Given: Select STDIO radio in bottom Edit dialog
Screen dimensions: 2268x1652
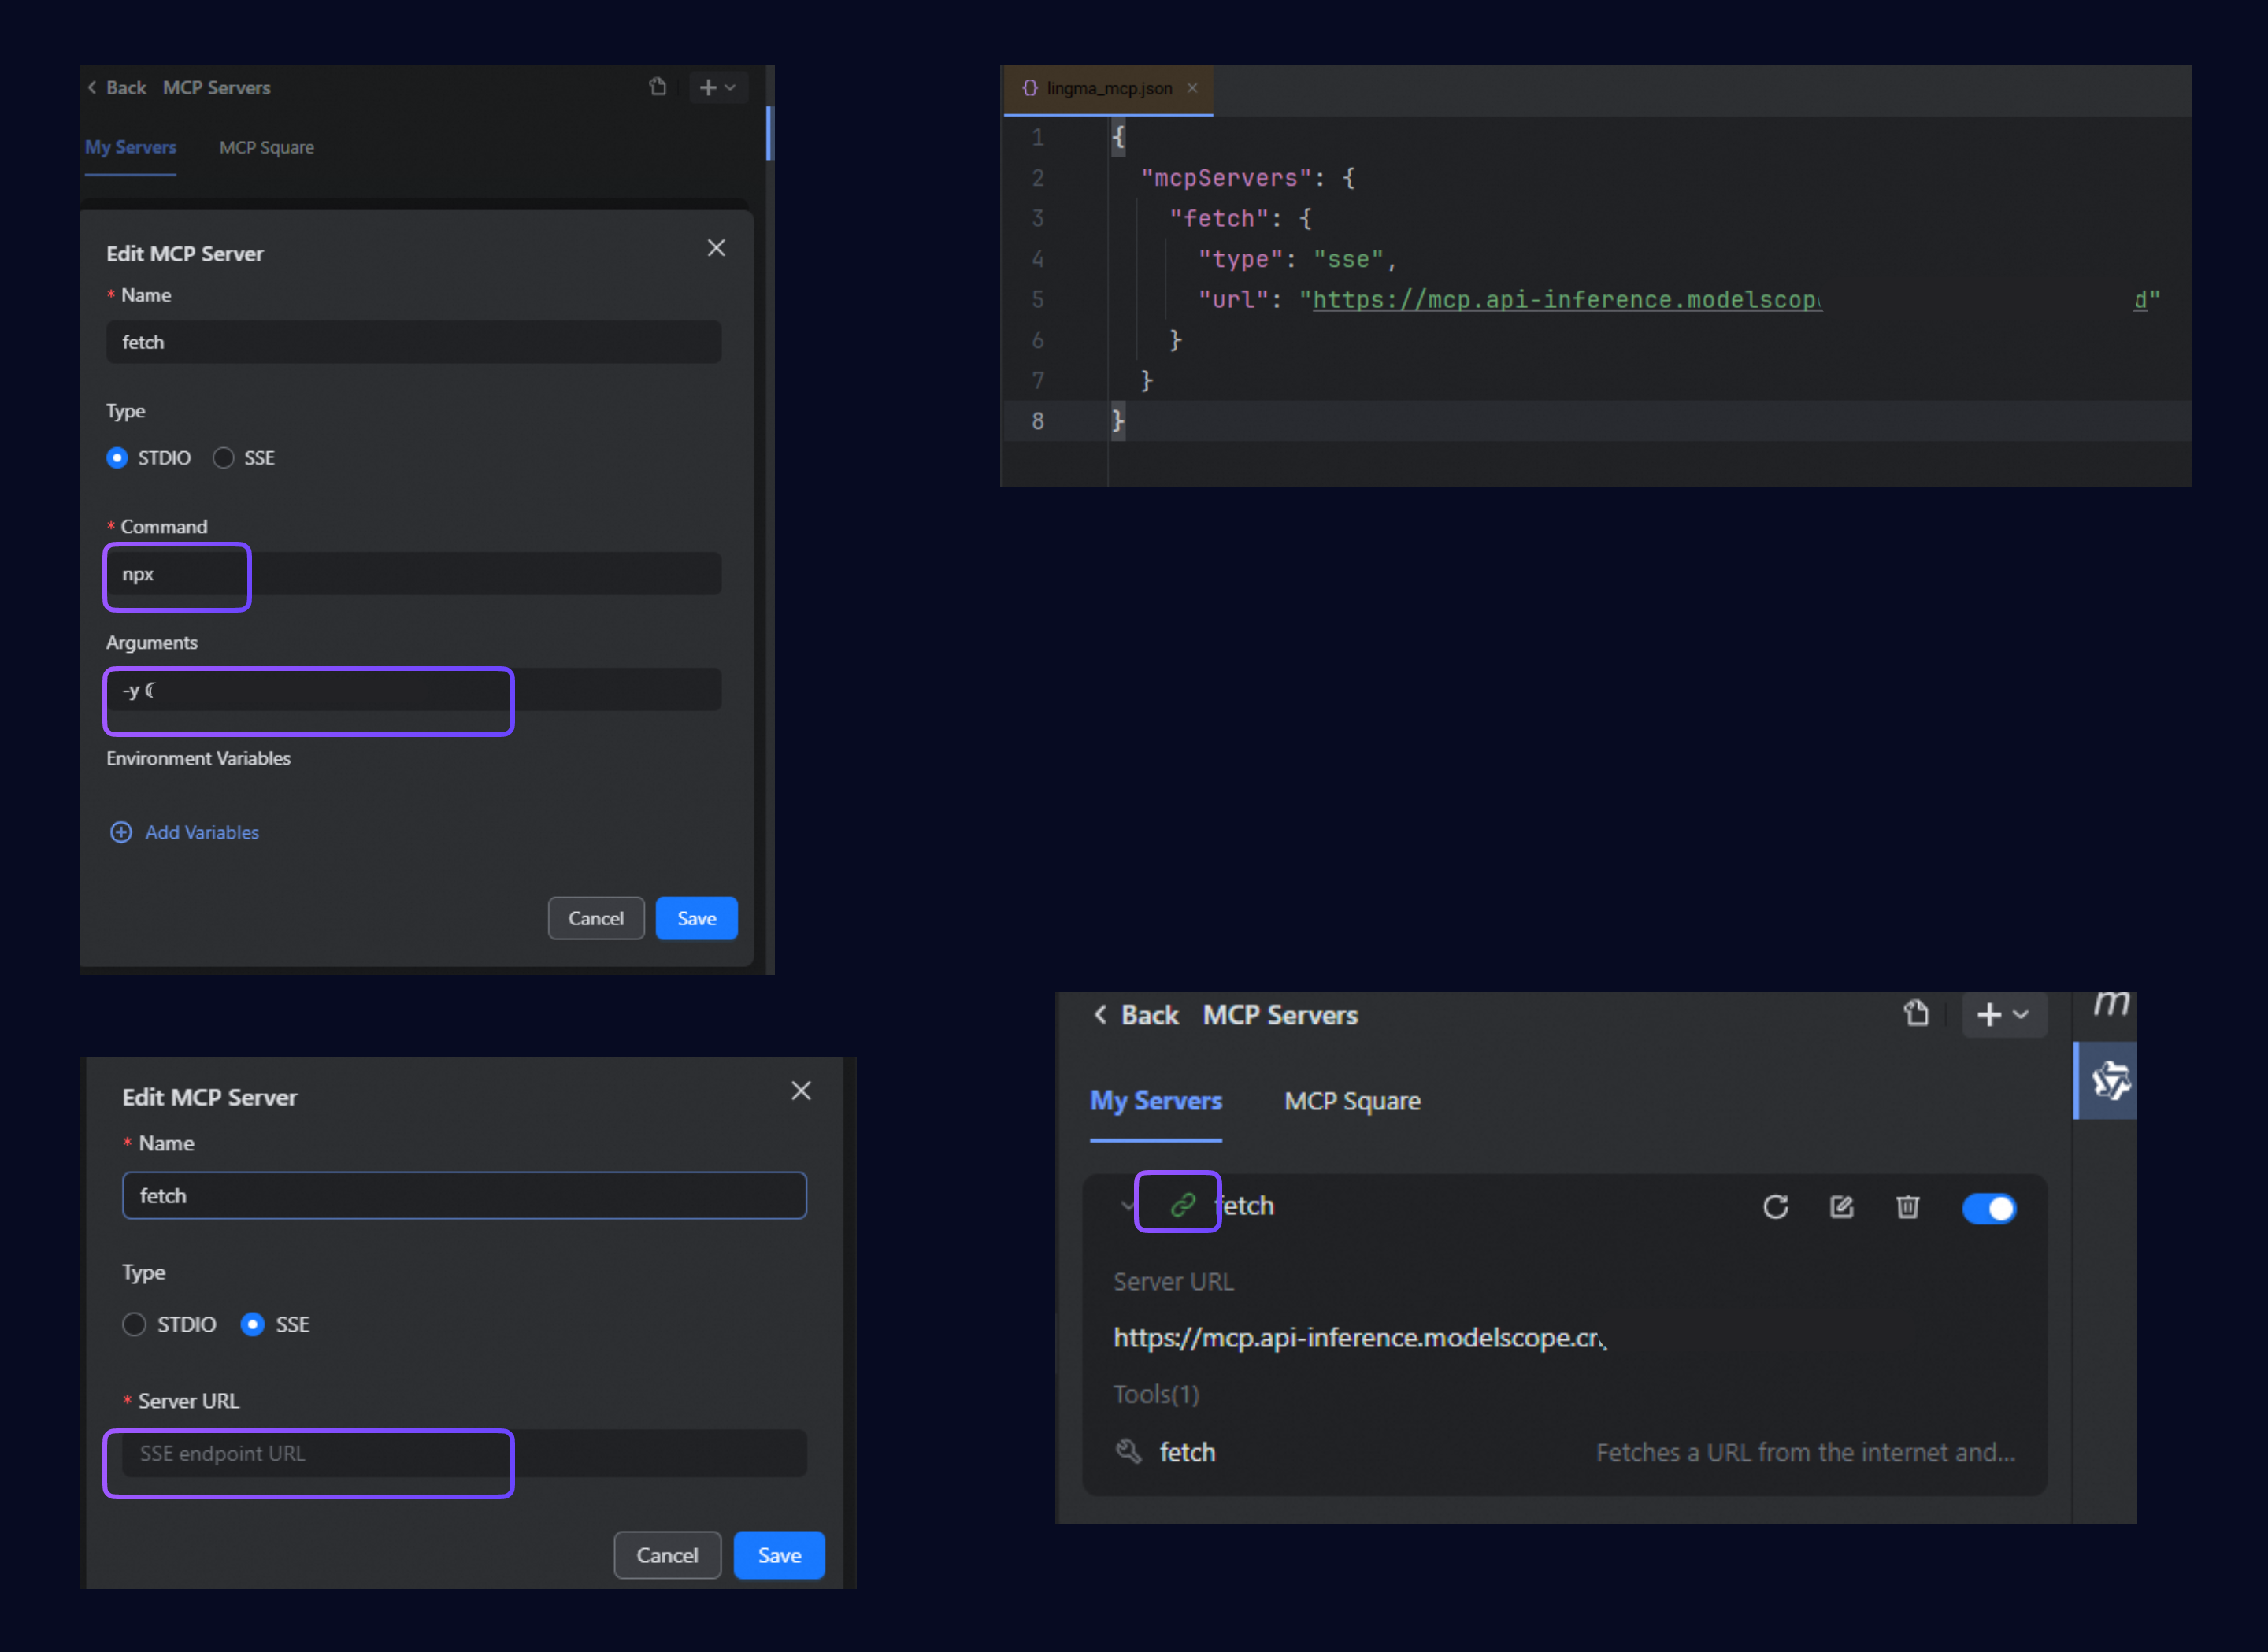Looking at the screenshot, I should tap(134, 1324).
